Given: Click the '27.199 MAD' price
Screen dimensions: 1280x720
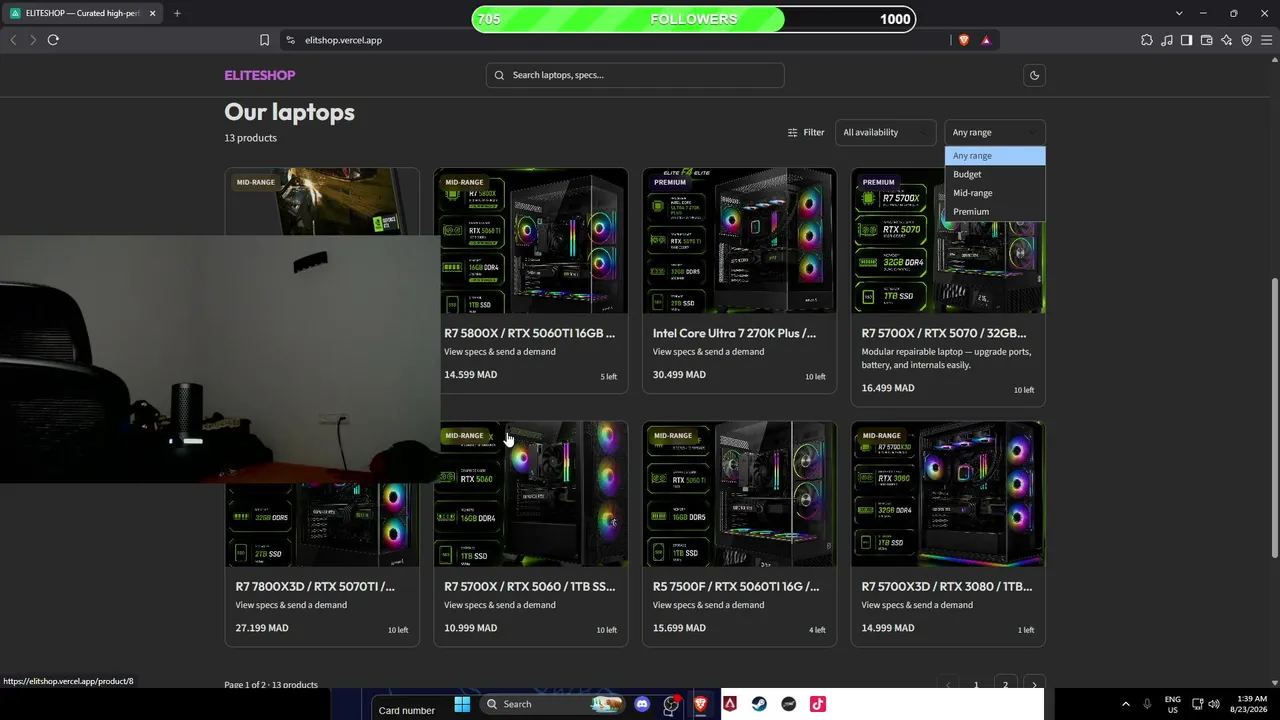Looking at the screenshot, I should [x=262, y=629].
